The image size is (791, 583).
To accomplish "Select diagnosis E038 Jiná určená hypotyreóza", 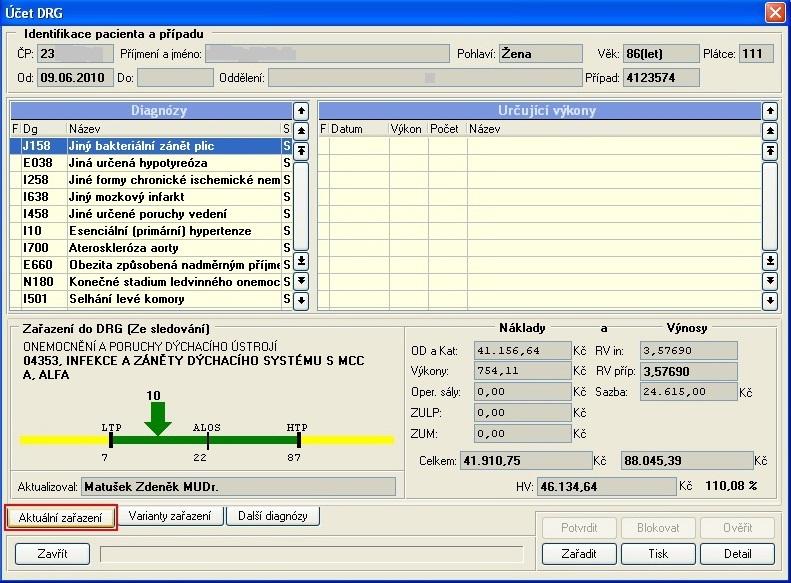I will point(151,163).
